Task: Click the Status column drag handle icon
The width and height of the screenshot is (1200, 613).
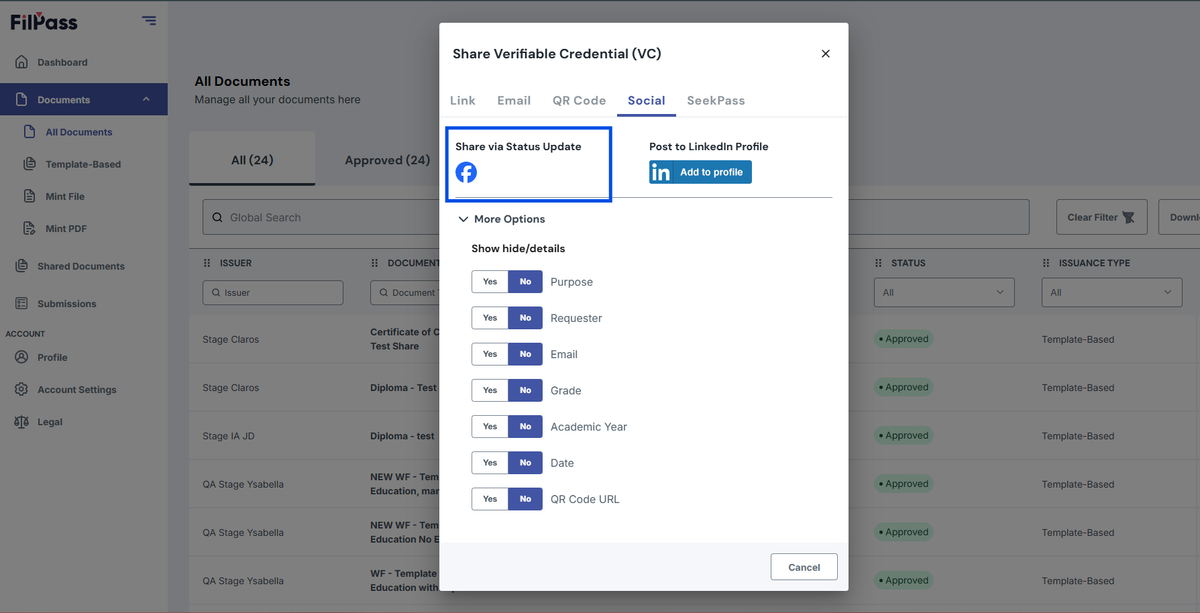Action: coord(878,263)
